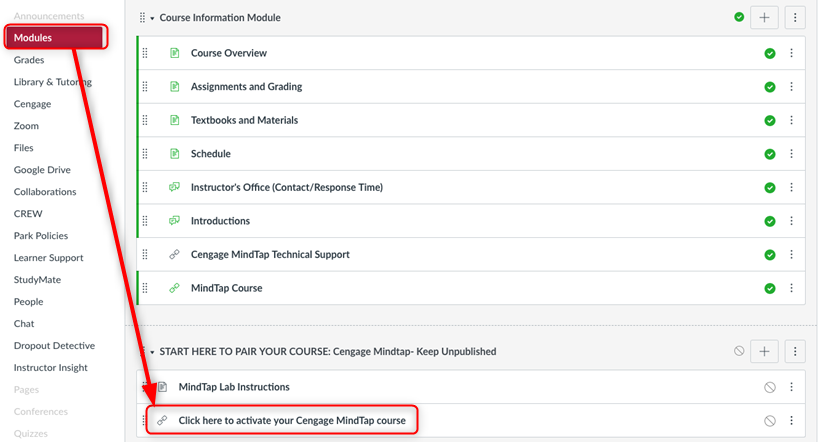Click the Instructor's Office discussion icon
This screenshot has height=442, width=826.
174,187
